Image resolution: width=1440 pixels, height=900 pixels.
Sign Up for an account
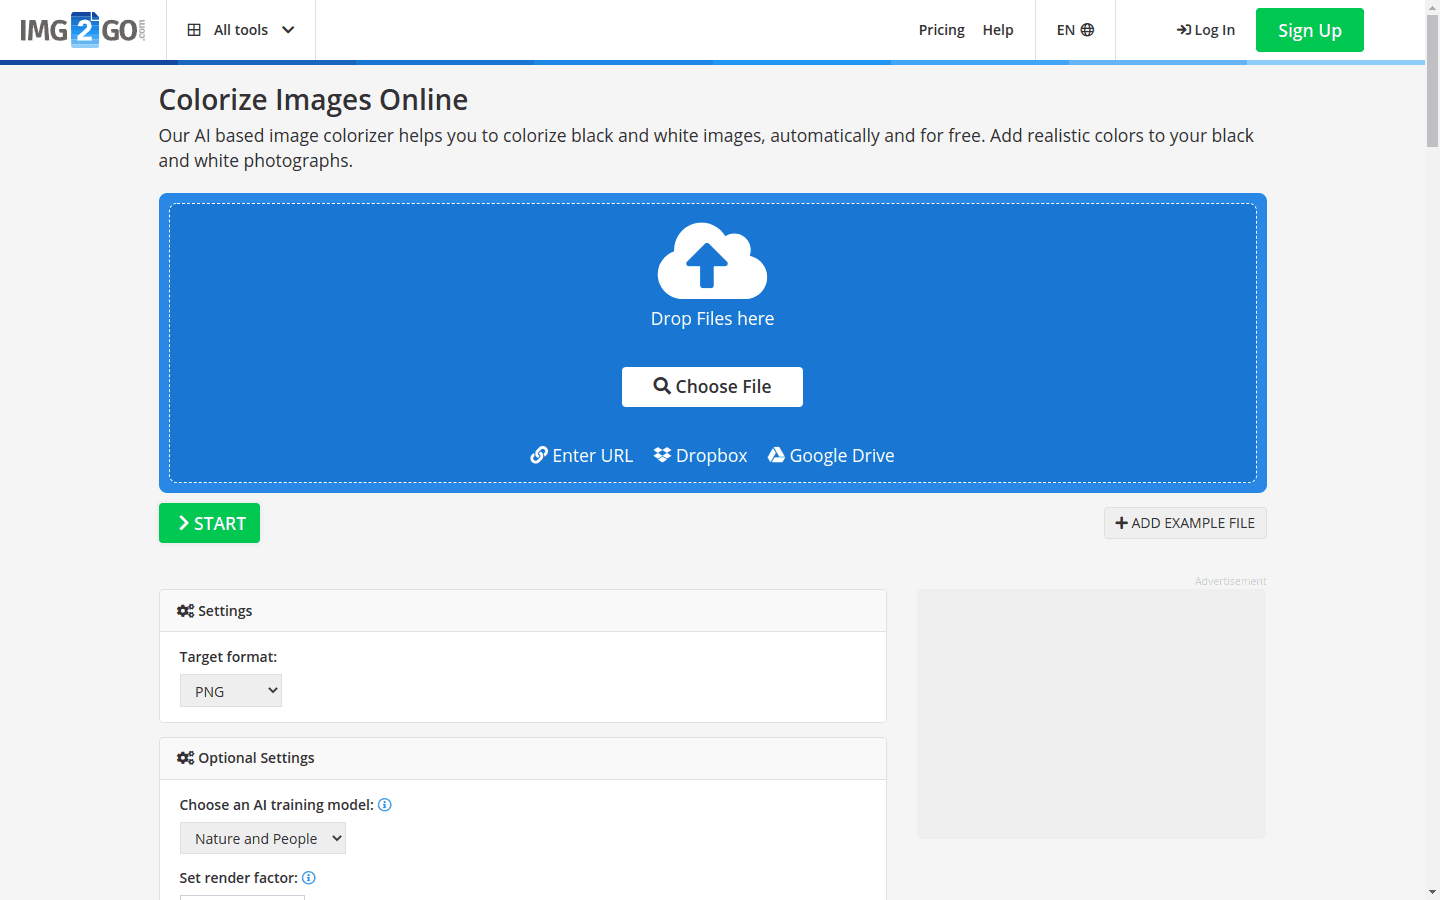(x=1309, y=29)
